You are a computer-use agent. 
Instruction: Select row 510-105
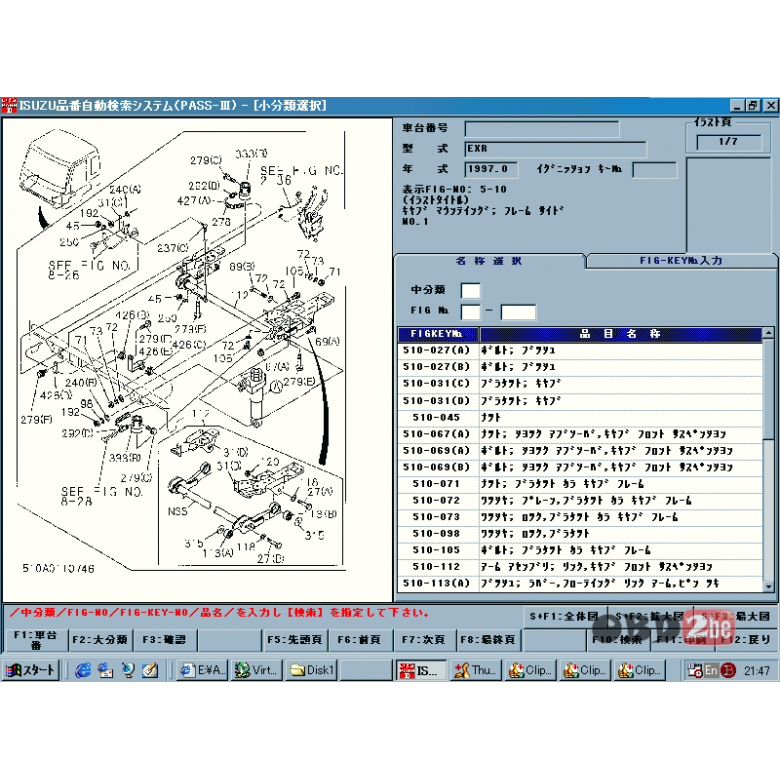(x=580, y=551)
